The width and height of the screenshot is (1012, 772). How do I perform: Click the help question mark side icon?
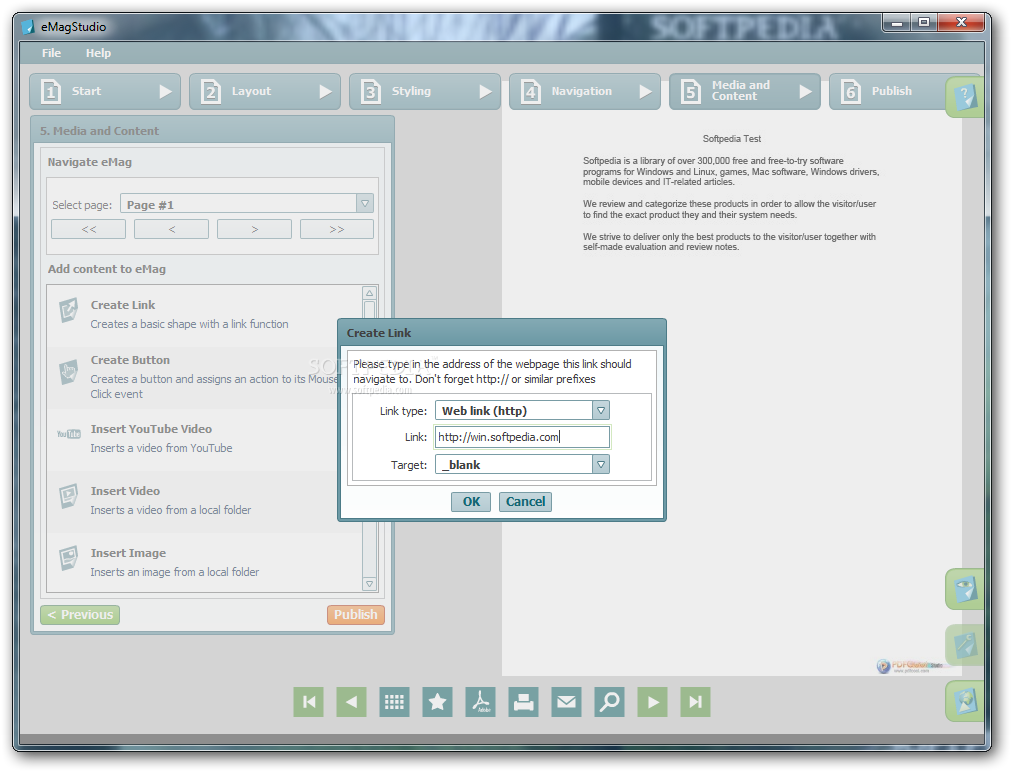[965, 97]
